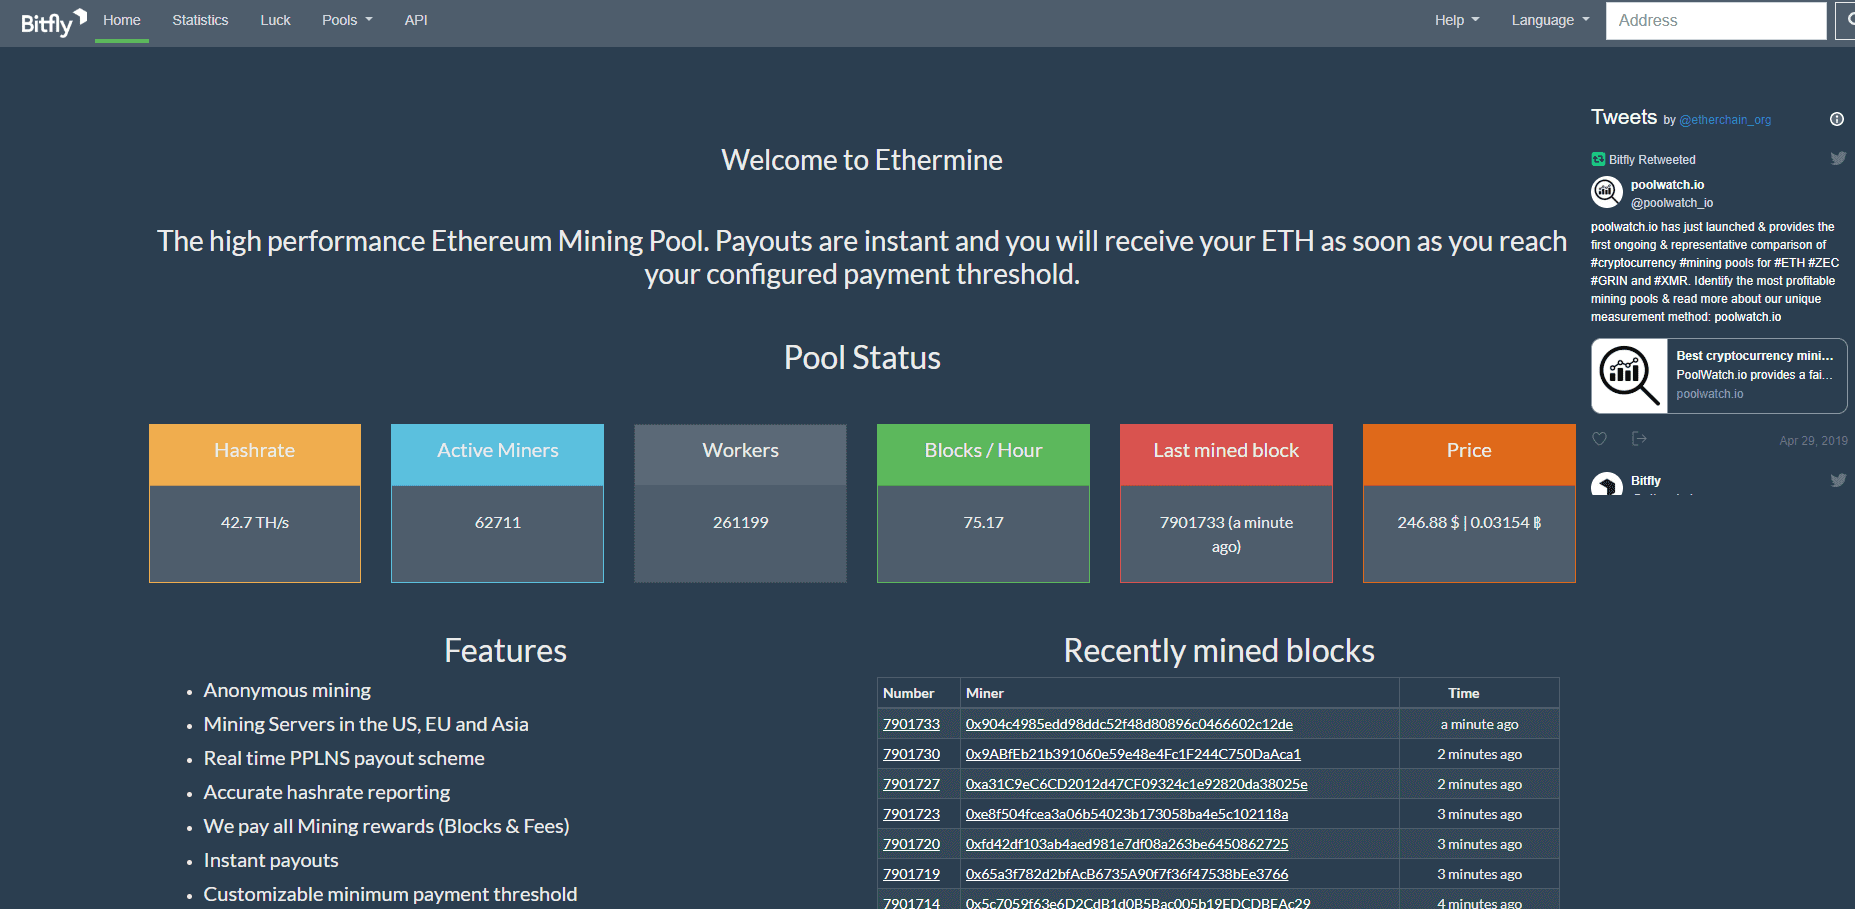Click the Last mined block card
1855x909 pixels.
[1226, 503]
